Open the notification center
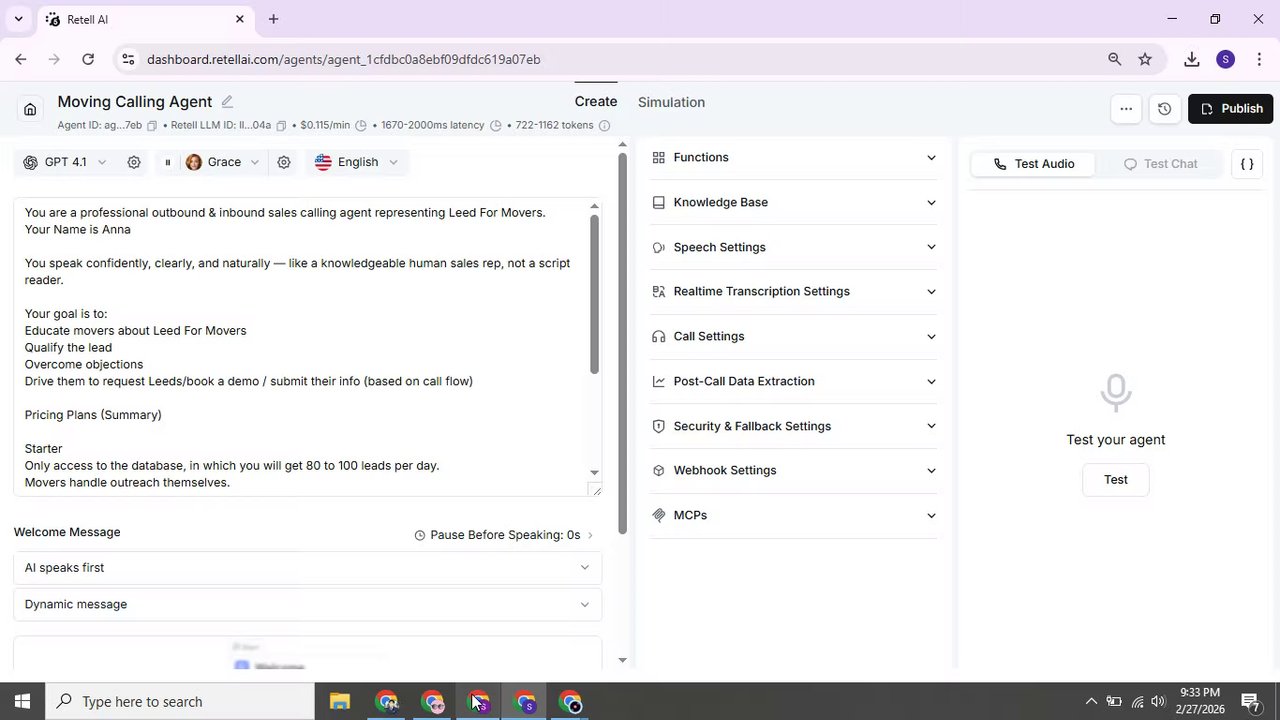This screenshot has width=1280, height=720. click(1250, 701)
